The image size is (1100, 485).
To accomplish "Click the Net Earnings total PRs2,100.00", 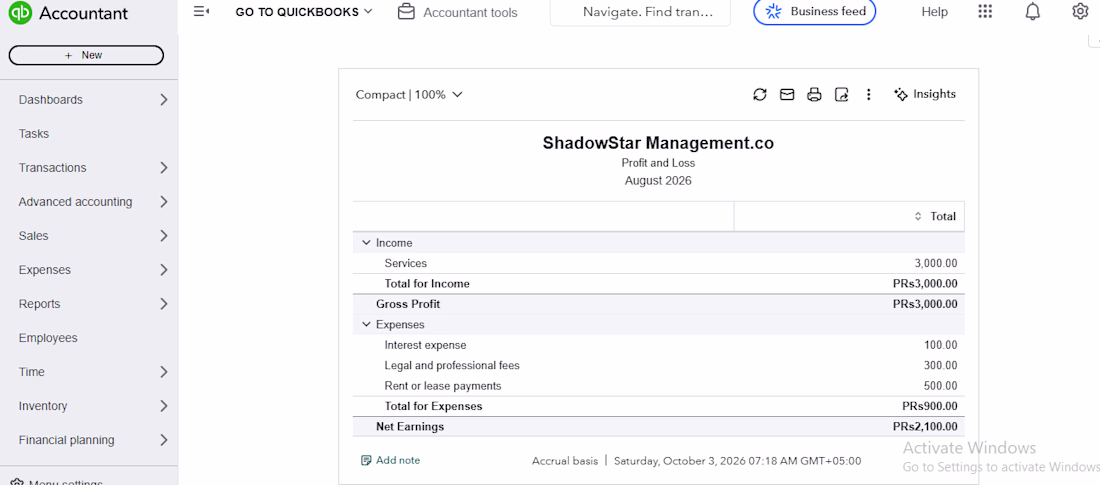I will point(925,427).
